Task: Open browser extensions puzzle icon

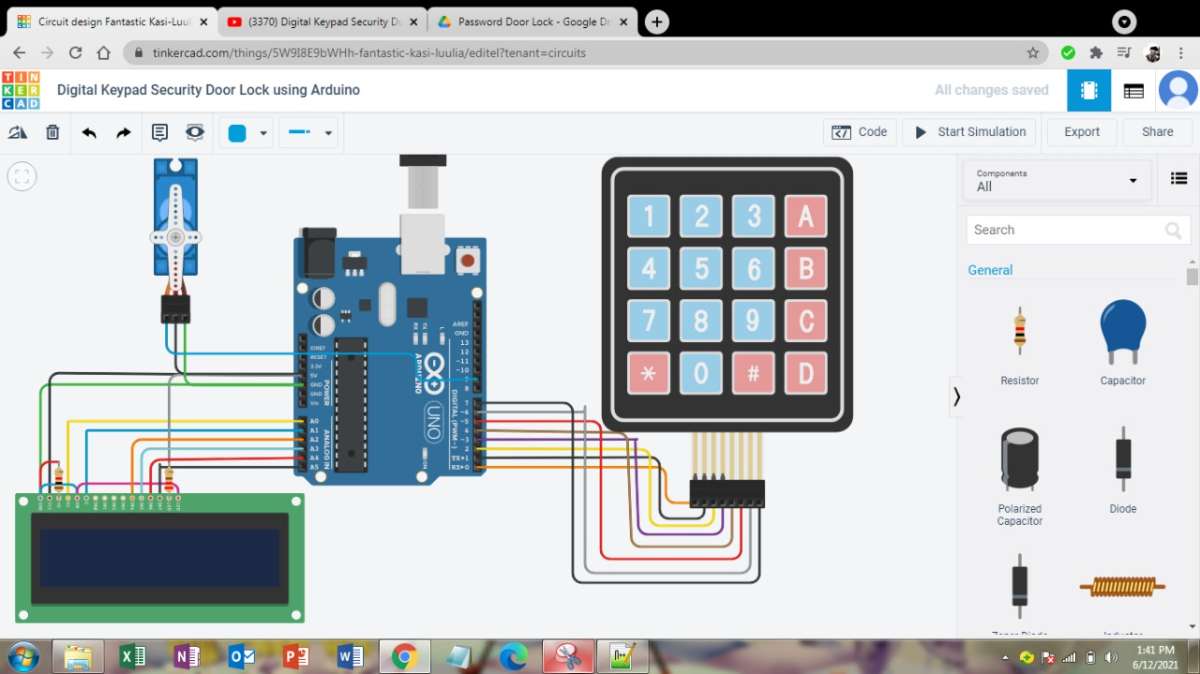Action: 1096,53
